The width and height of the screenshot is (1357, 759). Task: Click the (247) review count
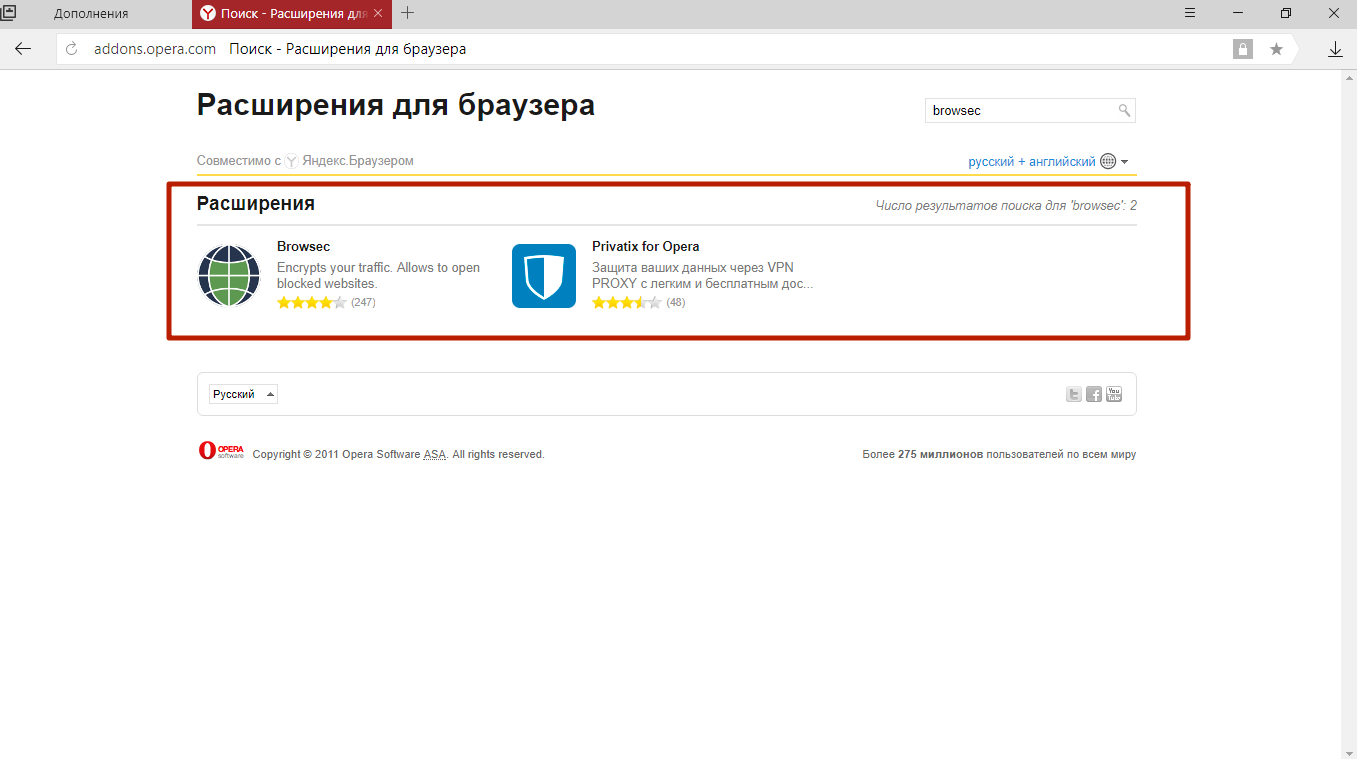click(363, 302)
